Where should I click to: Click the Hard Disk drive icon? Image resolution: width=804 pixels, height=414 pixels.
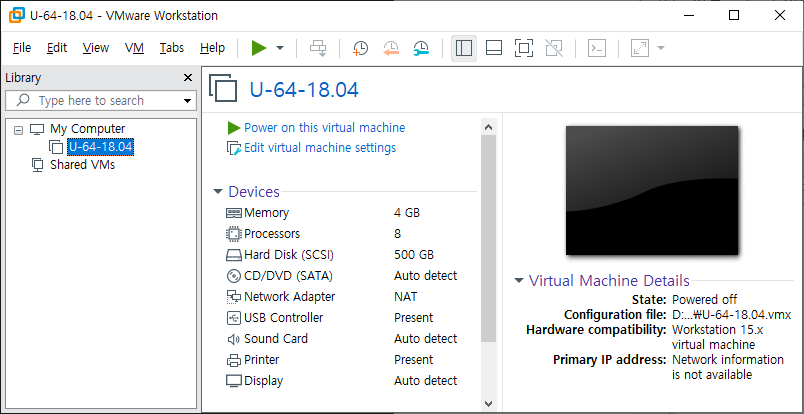tap(234, 255)
